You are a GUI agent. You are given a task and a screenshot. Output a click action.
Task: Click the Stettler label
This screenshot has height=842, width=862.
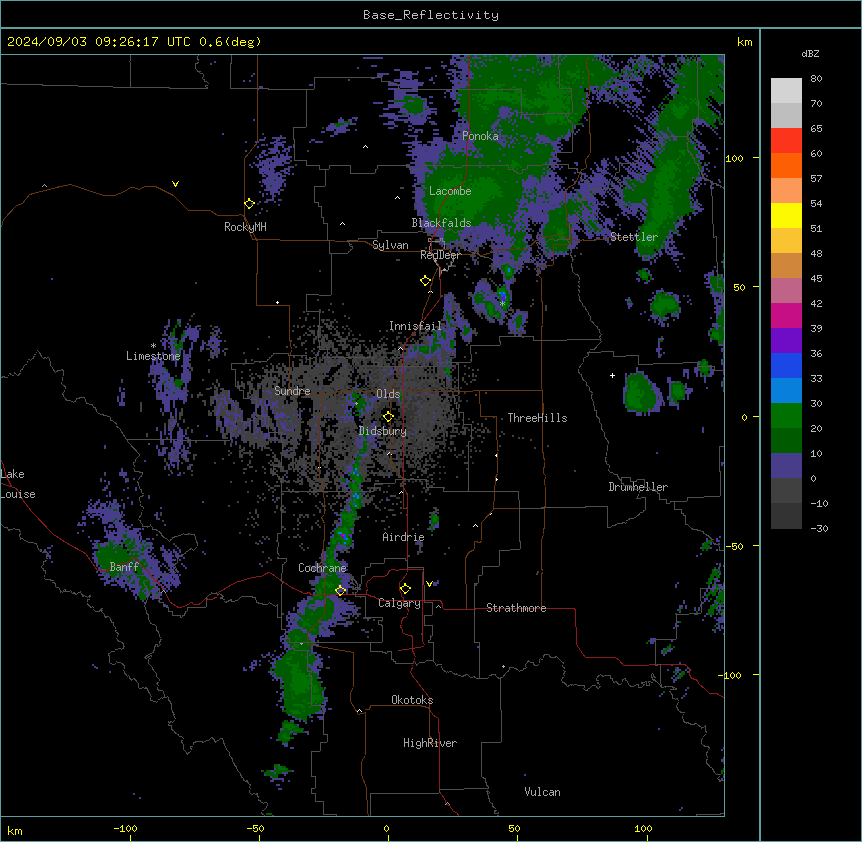pos(634,237)
